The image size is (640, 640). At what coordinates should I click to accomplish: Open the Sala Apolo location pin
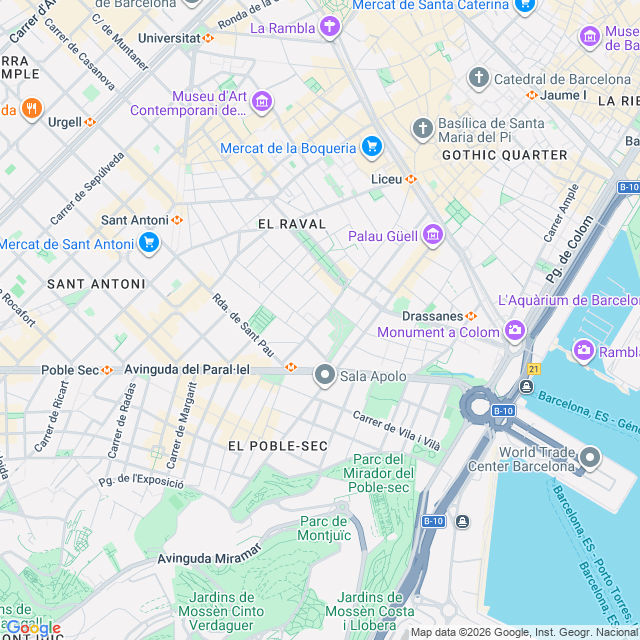[324, 375]
